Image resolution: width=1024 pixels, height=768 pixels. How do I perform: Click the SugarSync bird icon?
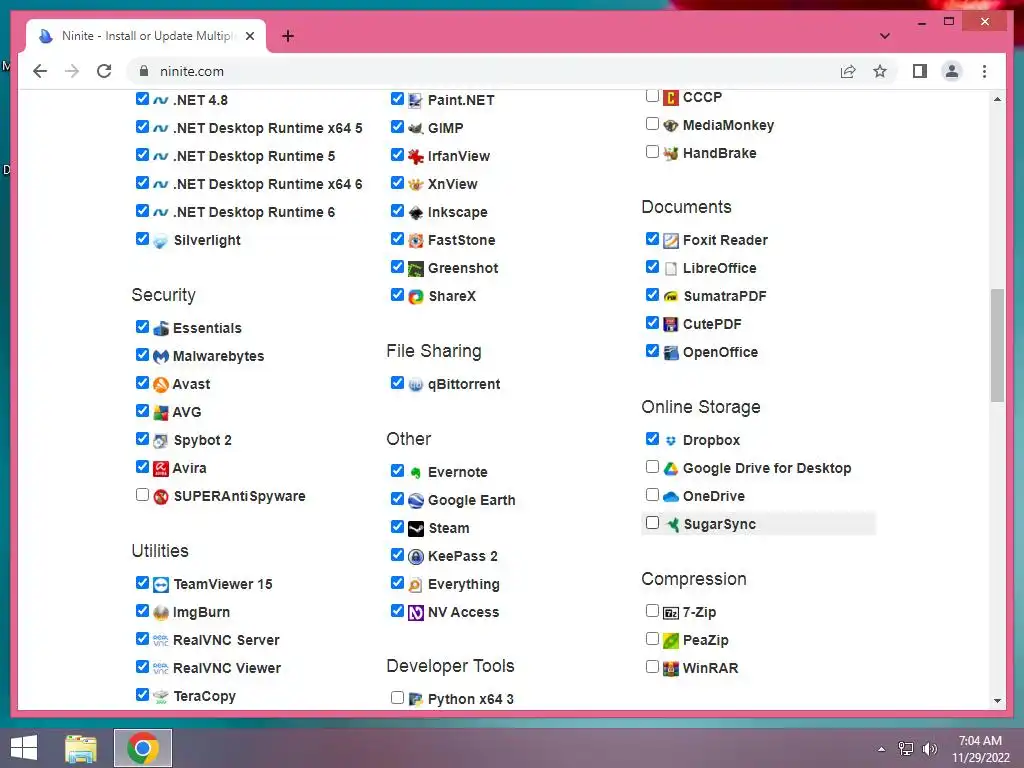tap(671, 524)
